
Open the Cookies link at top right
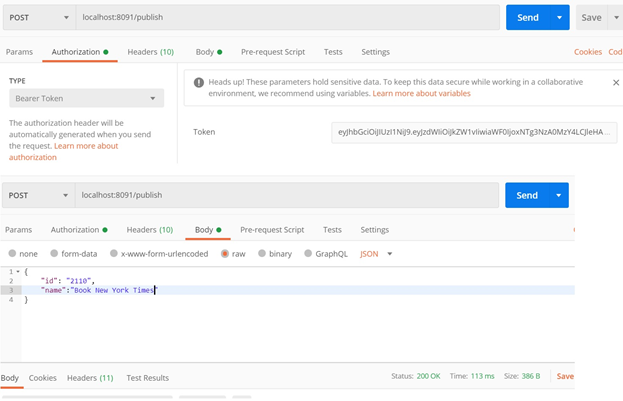point(587,52)
